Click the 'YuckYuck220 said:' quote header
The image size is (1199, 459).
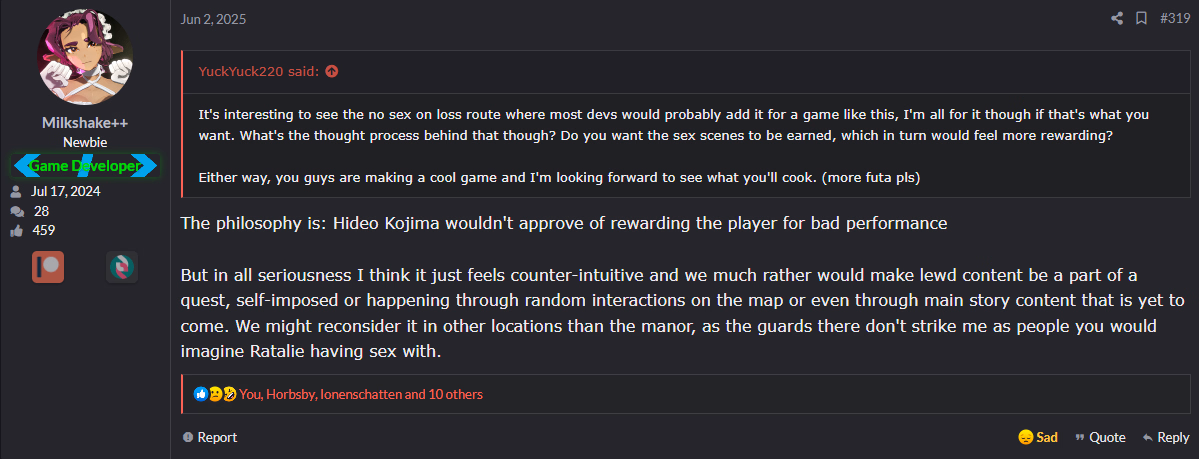pos(260,71)
